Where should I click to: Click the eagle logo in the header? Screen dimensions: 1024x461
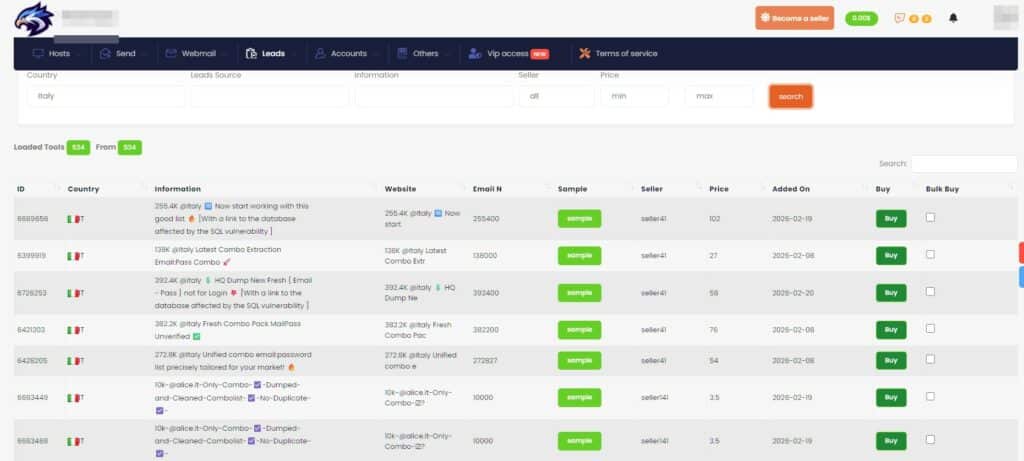point(34,20)
